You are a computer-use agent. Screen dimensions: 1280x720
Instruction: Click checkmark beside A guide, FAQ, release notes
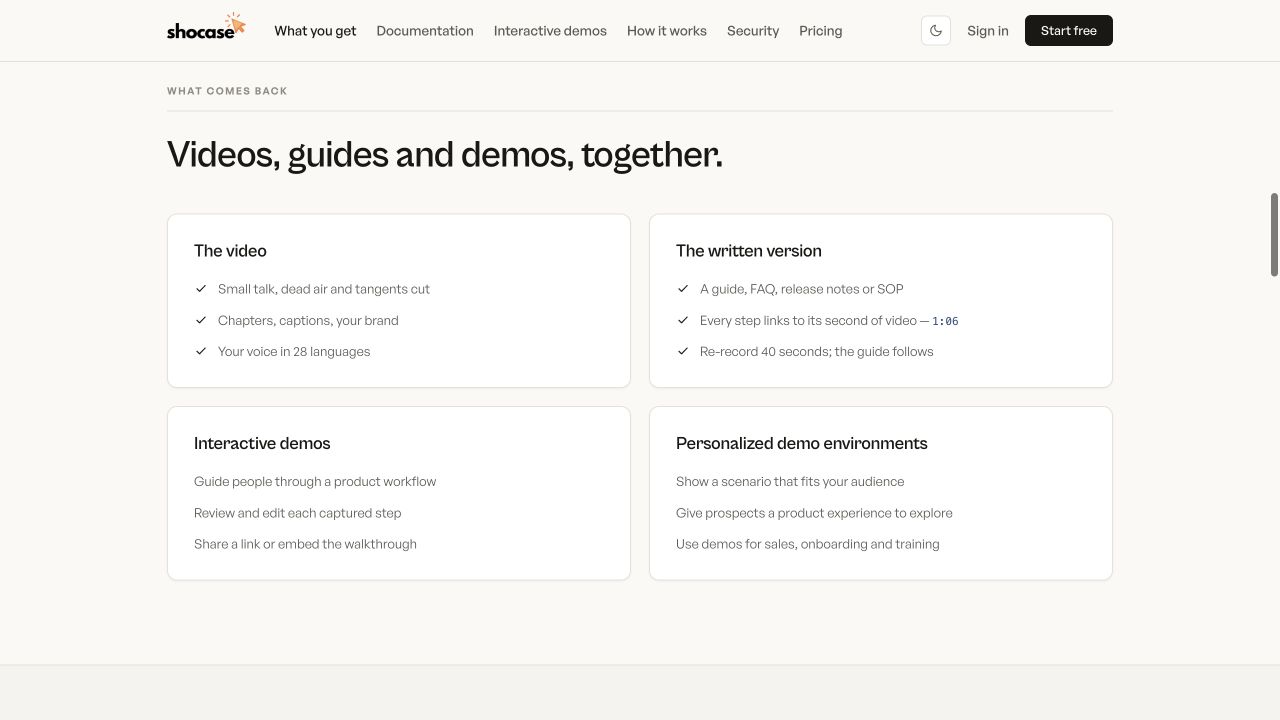pos(683,289)
